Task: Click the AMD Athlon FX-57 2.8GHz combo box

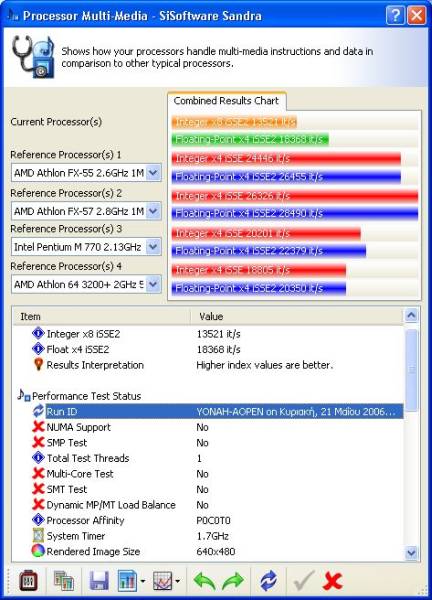Action: tap(86, 211)
